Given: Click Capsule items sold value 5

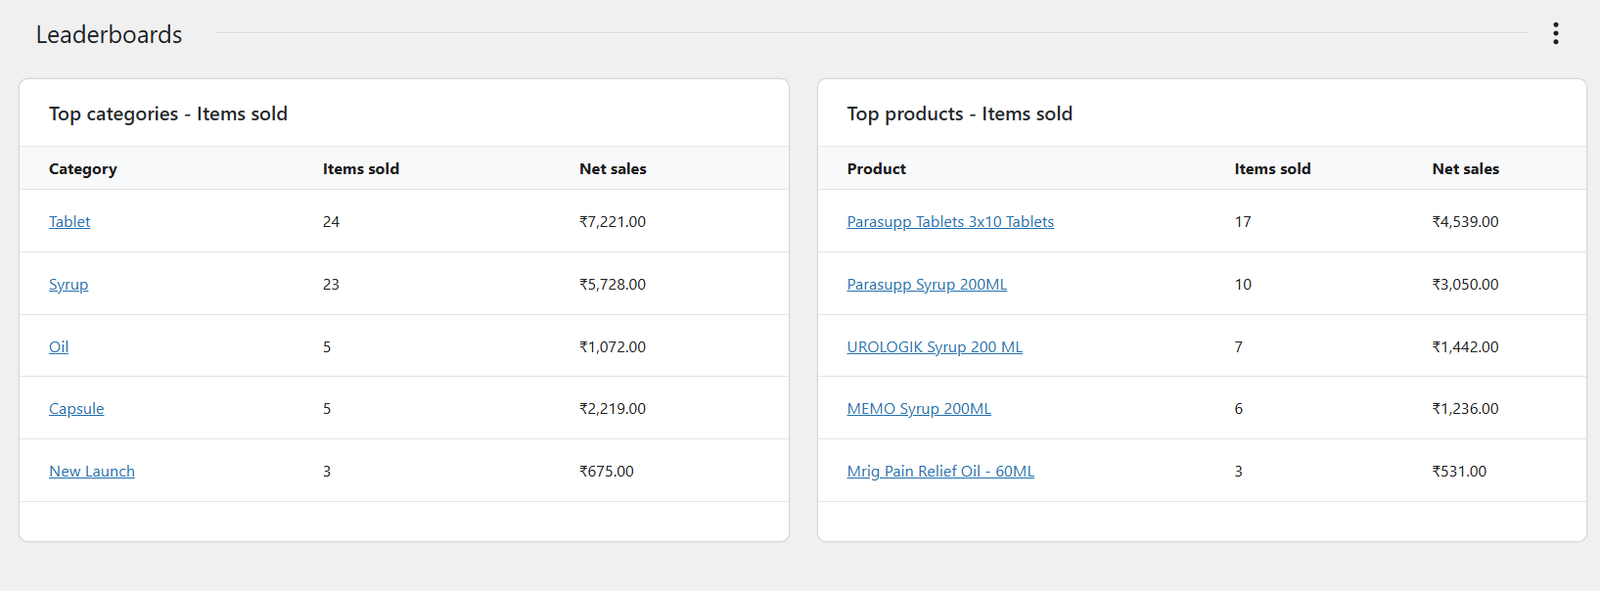Looking at the screenshot, I should [x=327, y=409].
